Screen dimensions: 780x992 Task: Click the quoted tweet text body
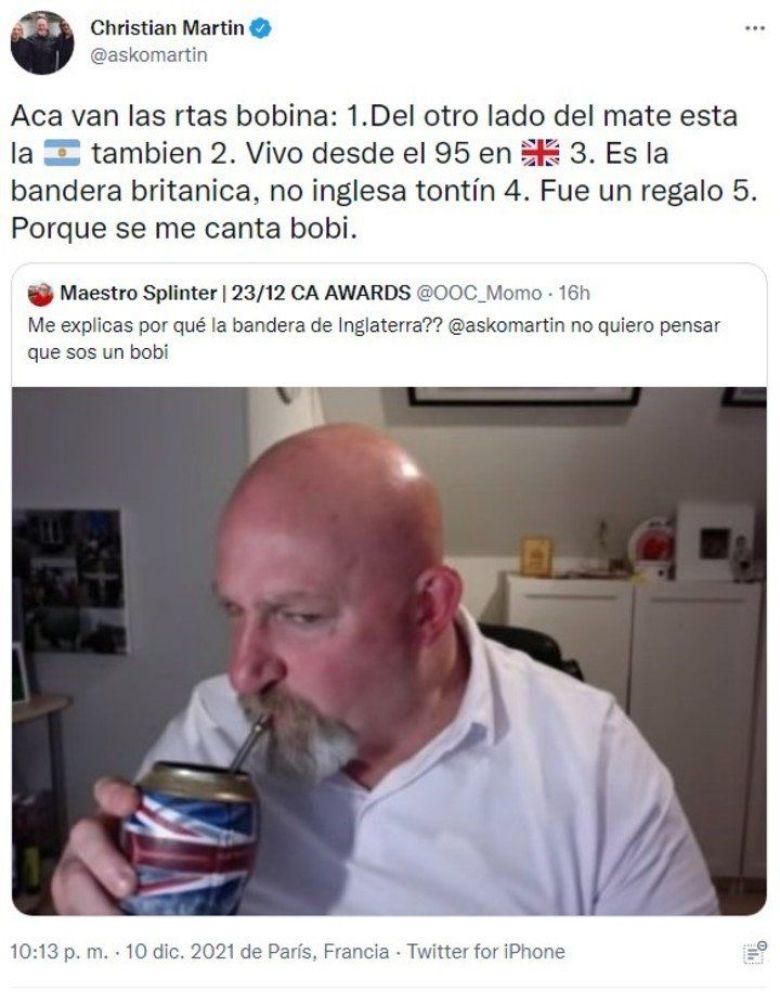tap(374, 338)
